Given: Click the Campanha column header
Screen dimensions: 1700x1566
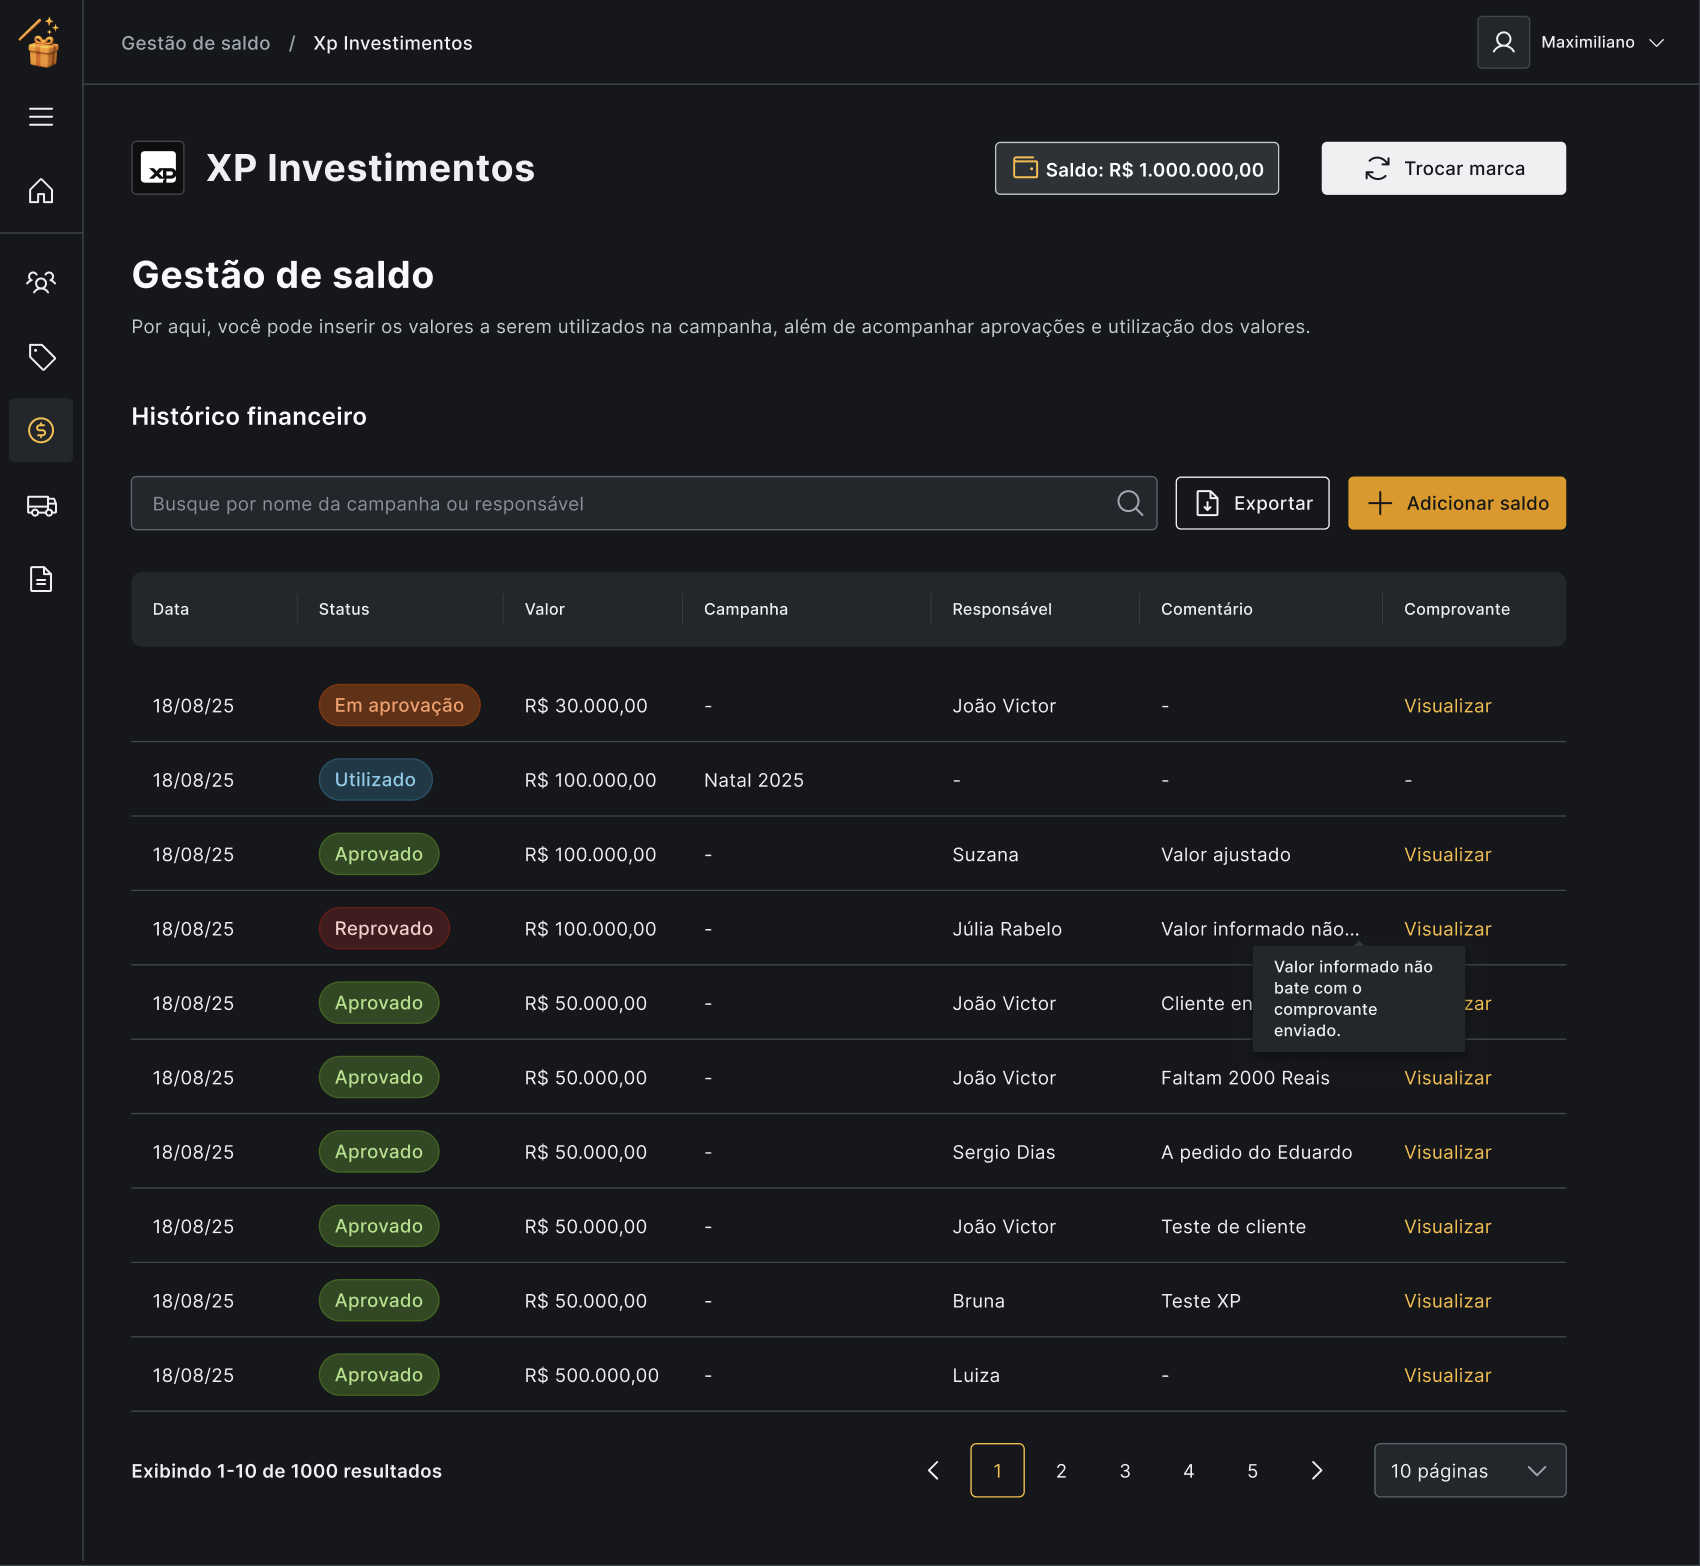Looking at the screenshot, I should pyautogui.click(x=746, y=609).
